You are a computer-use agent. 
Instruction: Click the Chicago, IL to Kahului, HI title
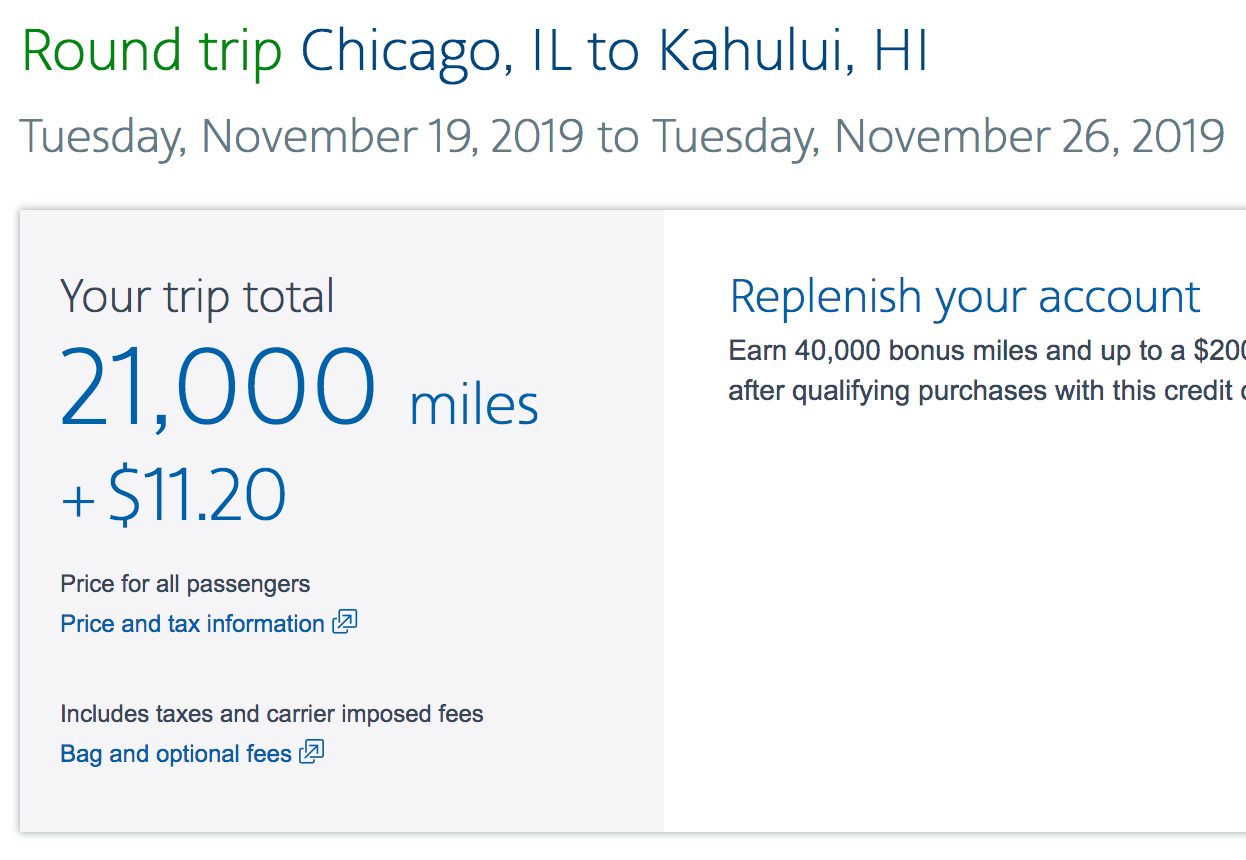click(x=614, y=53)
